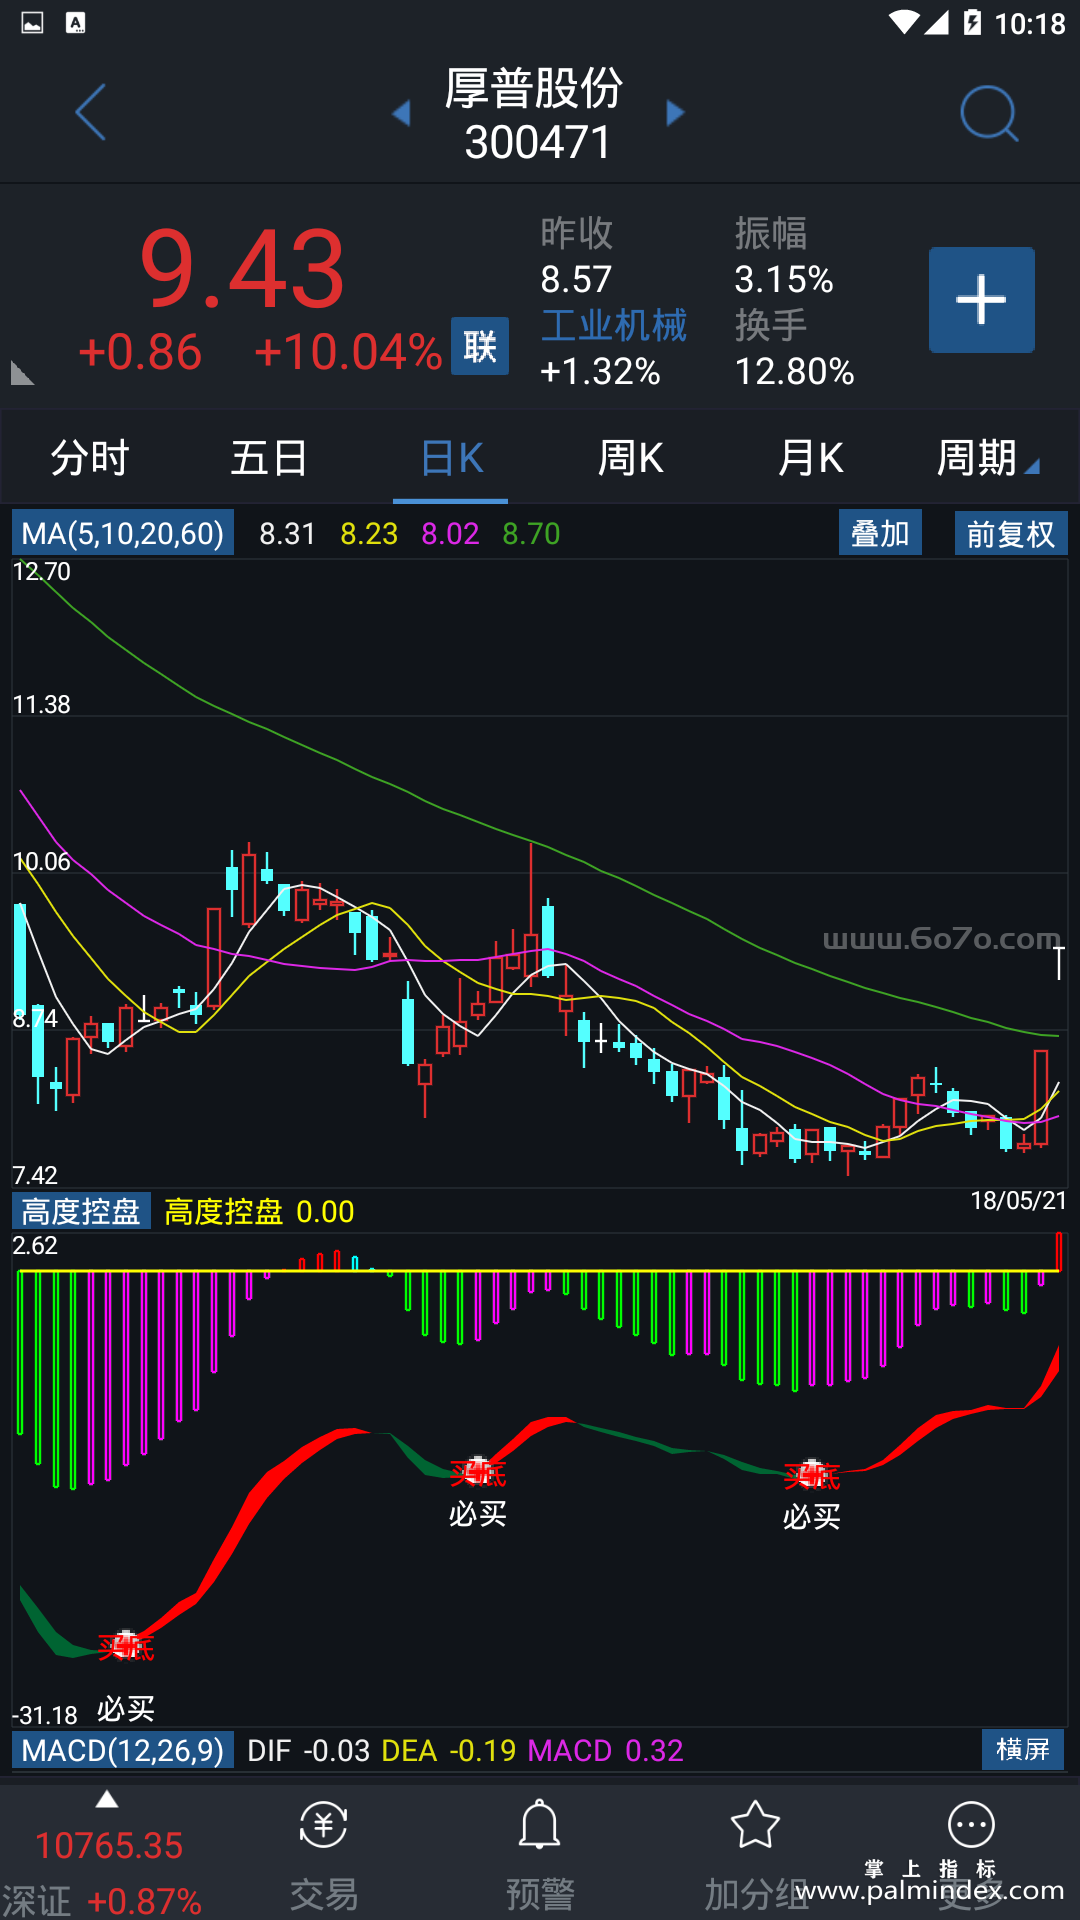Tap the MACD value 0.32

pos(654,1750)
